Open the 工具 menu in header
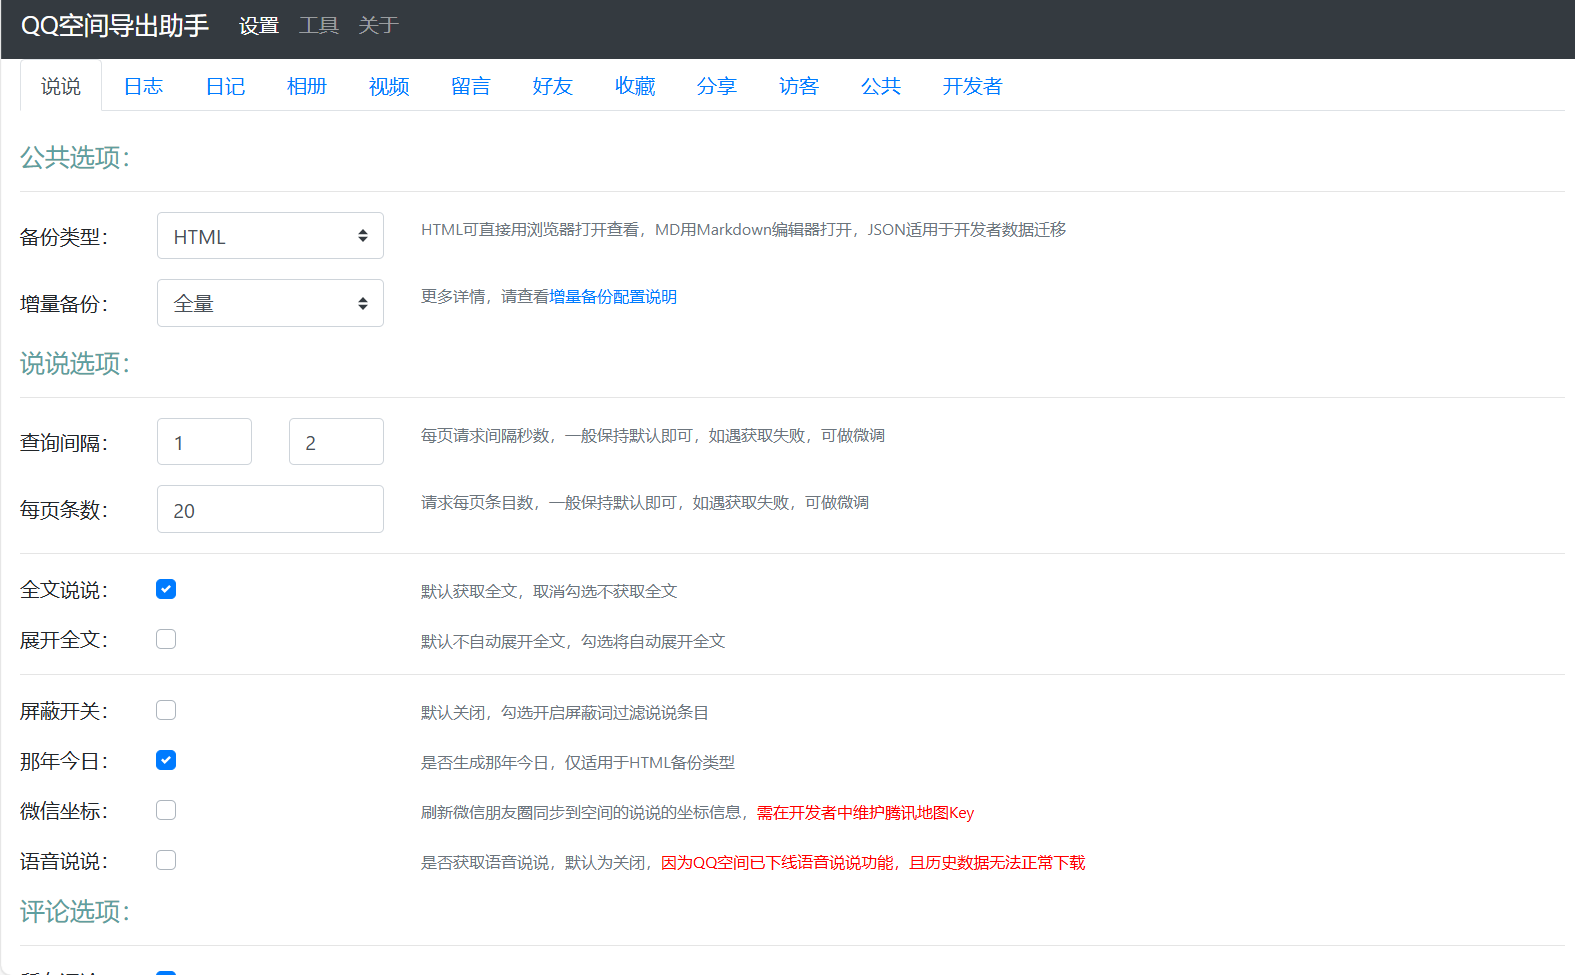This screenshot has width=1575, height=975. pos(319,26)
